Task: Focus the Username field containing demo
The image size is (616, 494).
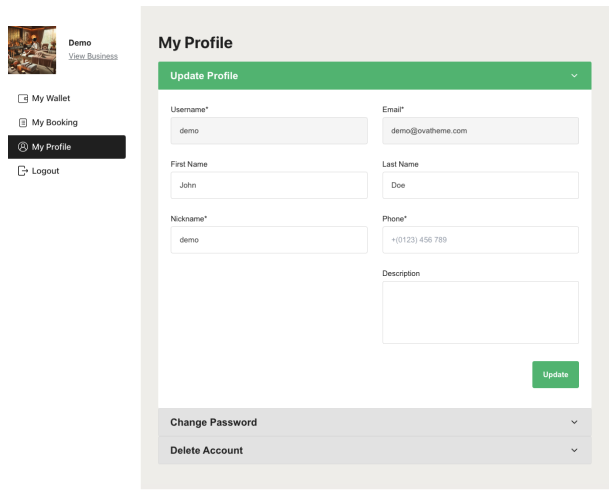Action: click(x=269, y=130)
